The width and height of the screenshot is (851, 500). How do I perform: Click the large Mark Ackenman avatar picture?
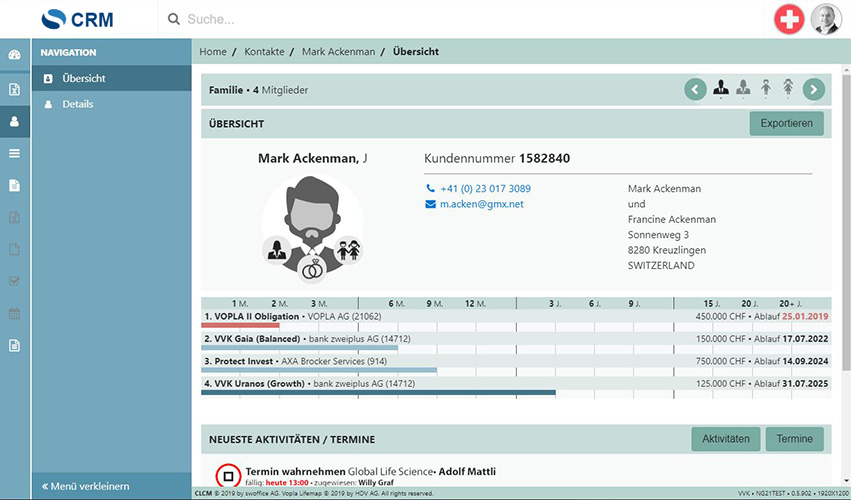(312, 228)
